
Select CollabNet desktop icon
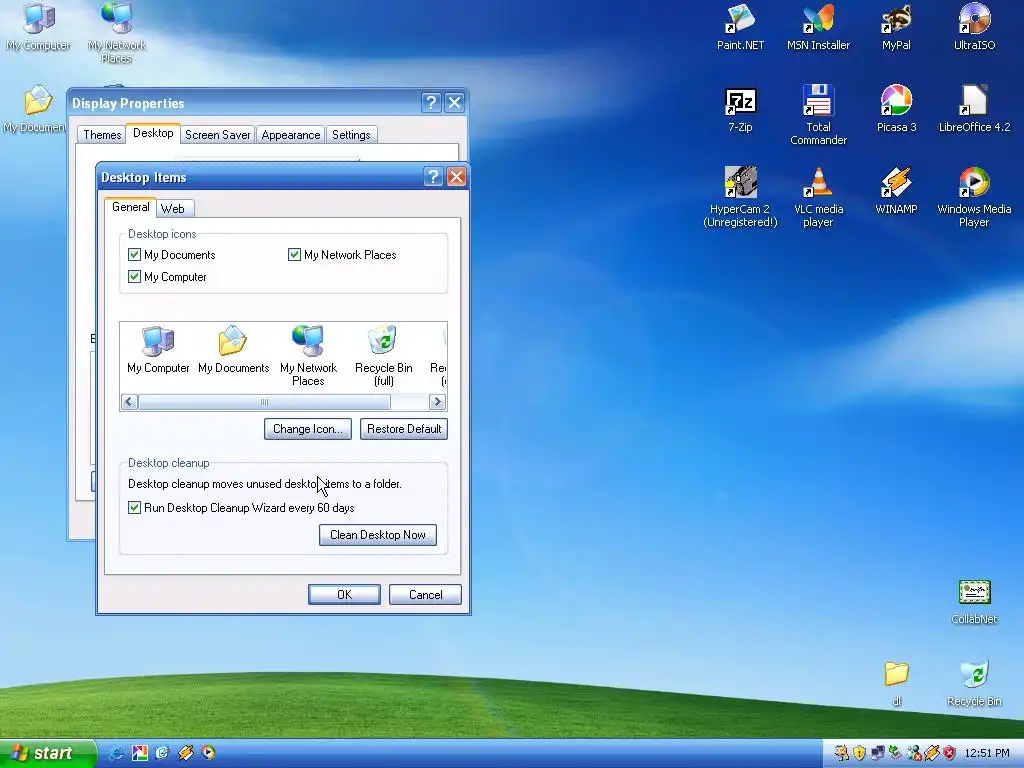974,602
